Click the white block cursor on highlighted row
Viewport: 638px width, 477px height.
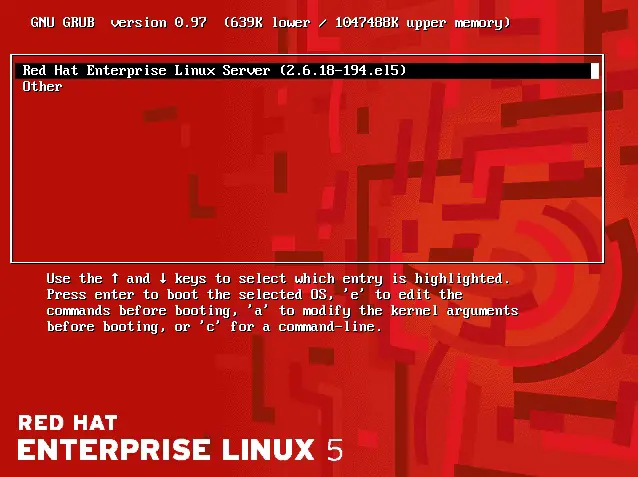pos(594,71)
